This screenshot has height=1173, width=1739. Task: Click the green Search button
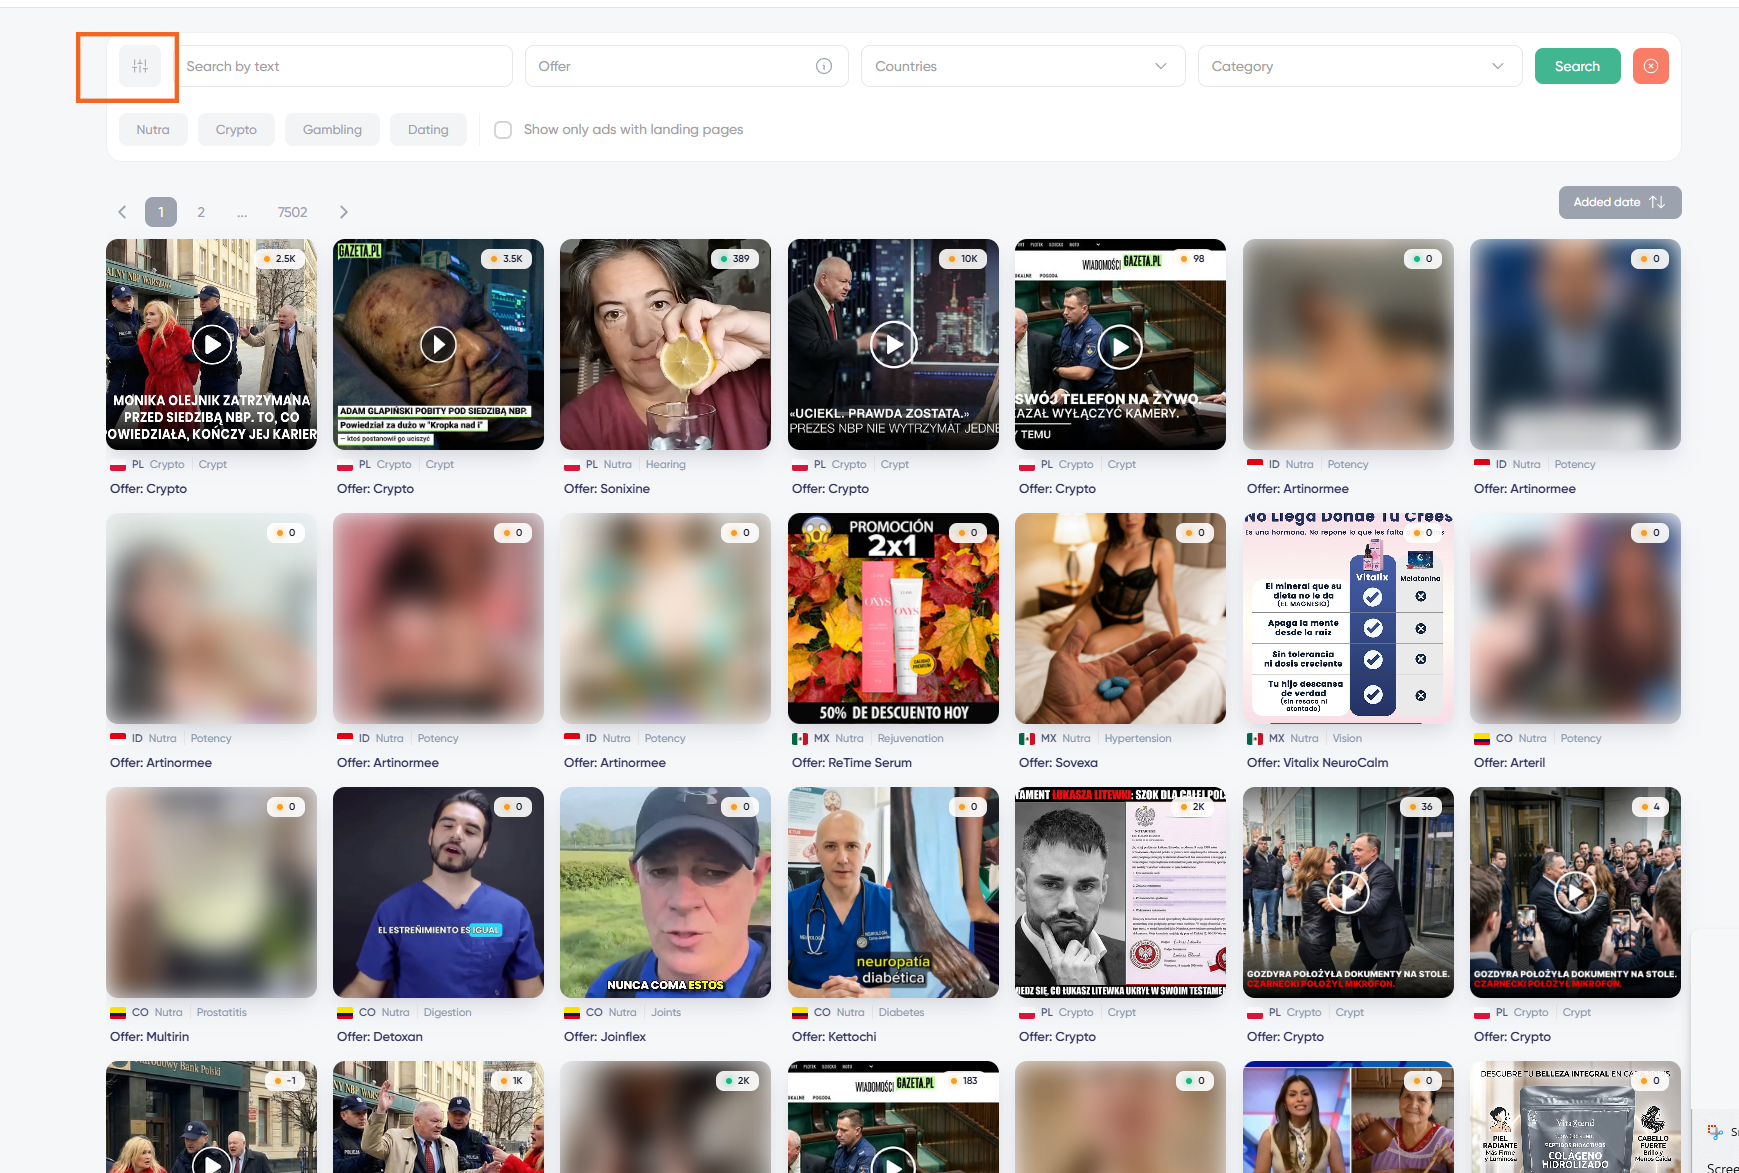[1577, 66]
